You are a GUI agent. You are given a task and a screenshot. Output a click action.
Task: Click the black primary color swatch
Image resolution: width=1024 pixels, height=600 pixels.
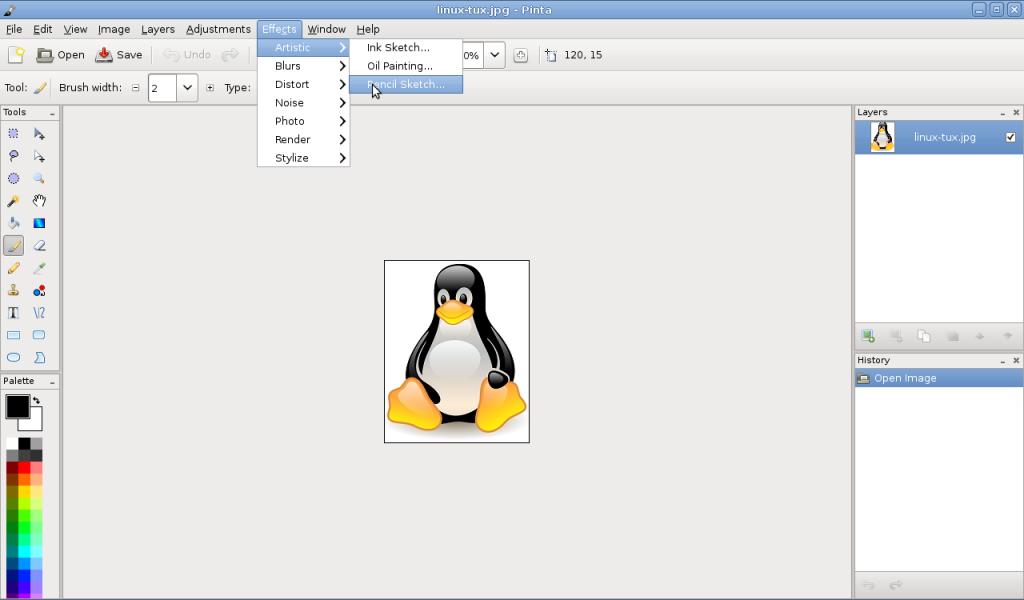16,405
